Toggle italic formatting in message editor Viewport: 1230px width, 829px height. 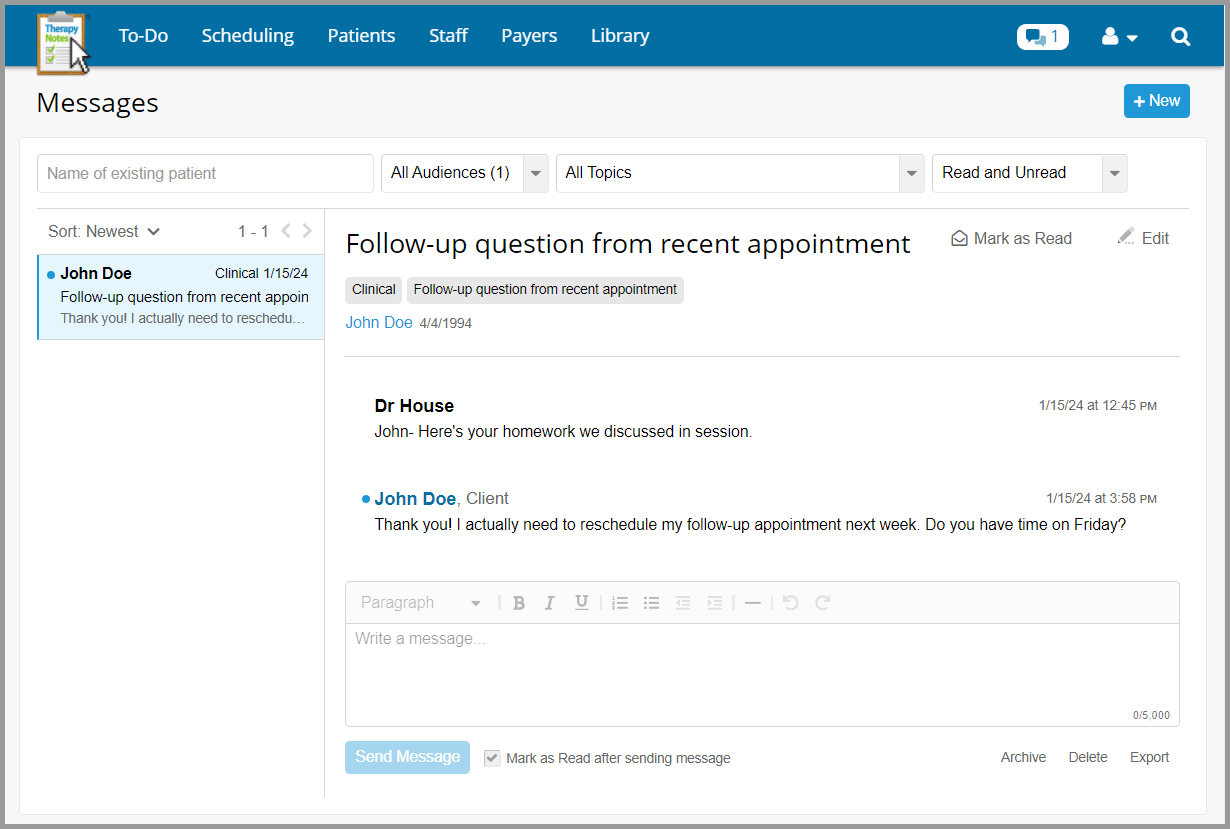(x=549, y=603)
